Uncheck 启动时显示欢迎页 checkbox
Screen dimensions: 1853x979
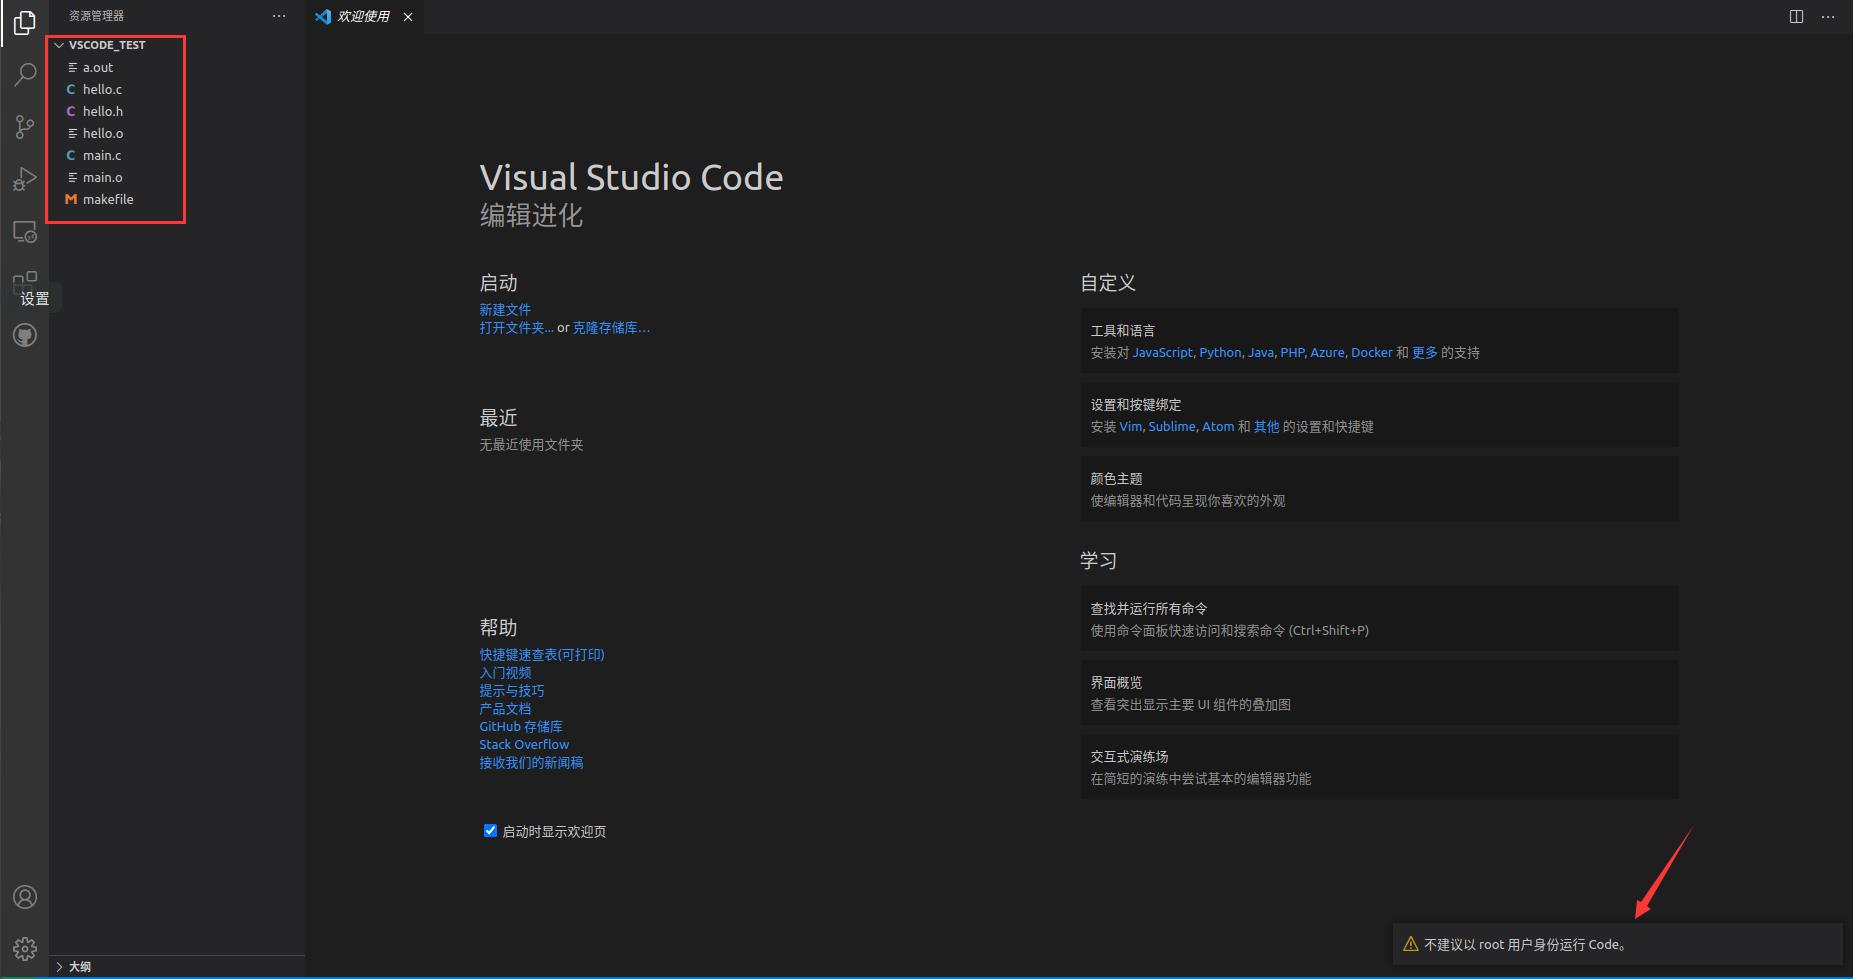[490, 830]
